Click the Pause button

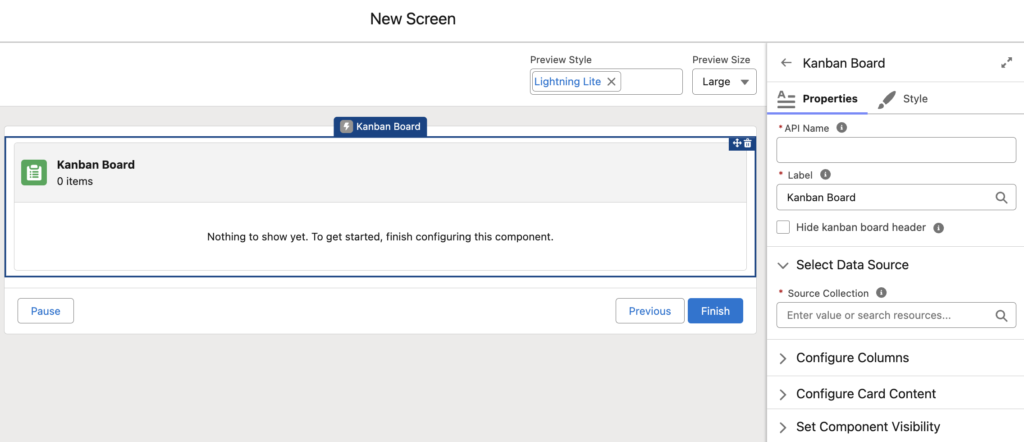[x=46, y=311]
